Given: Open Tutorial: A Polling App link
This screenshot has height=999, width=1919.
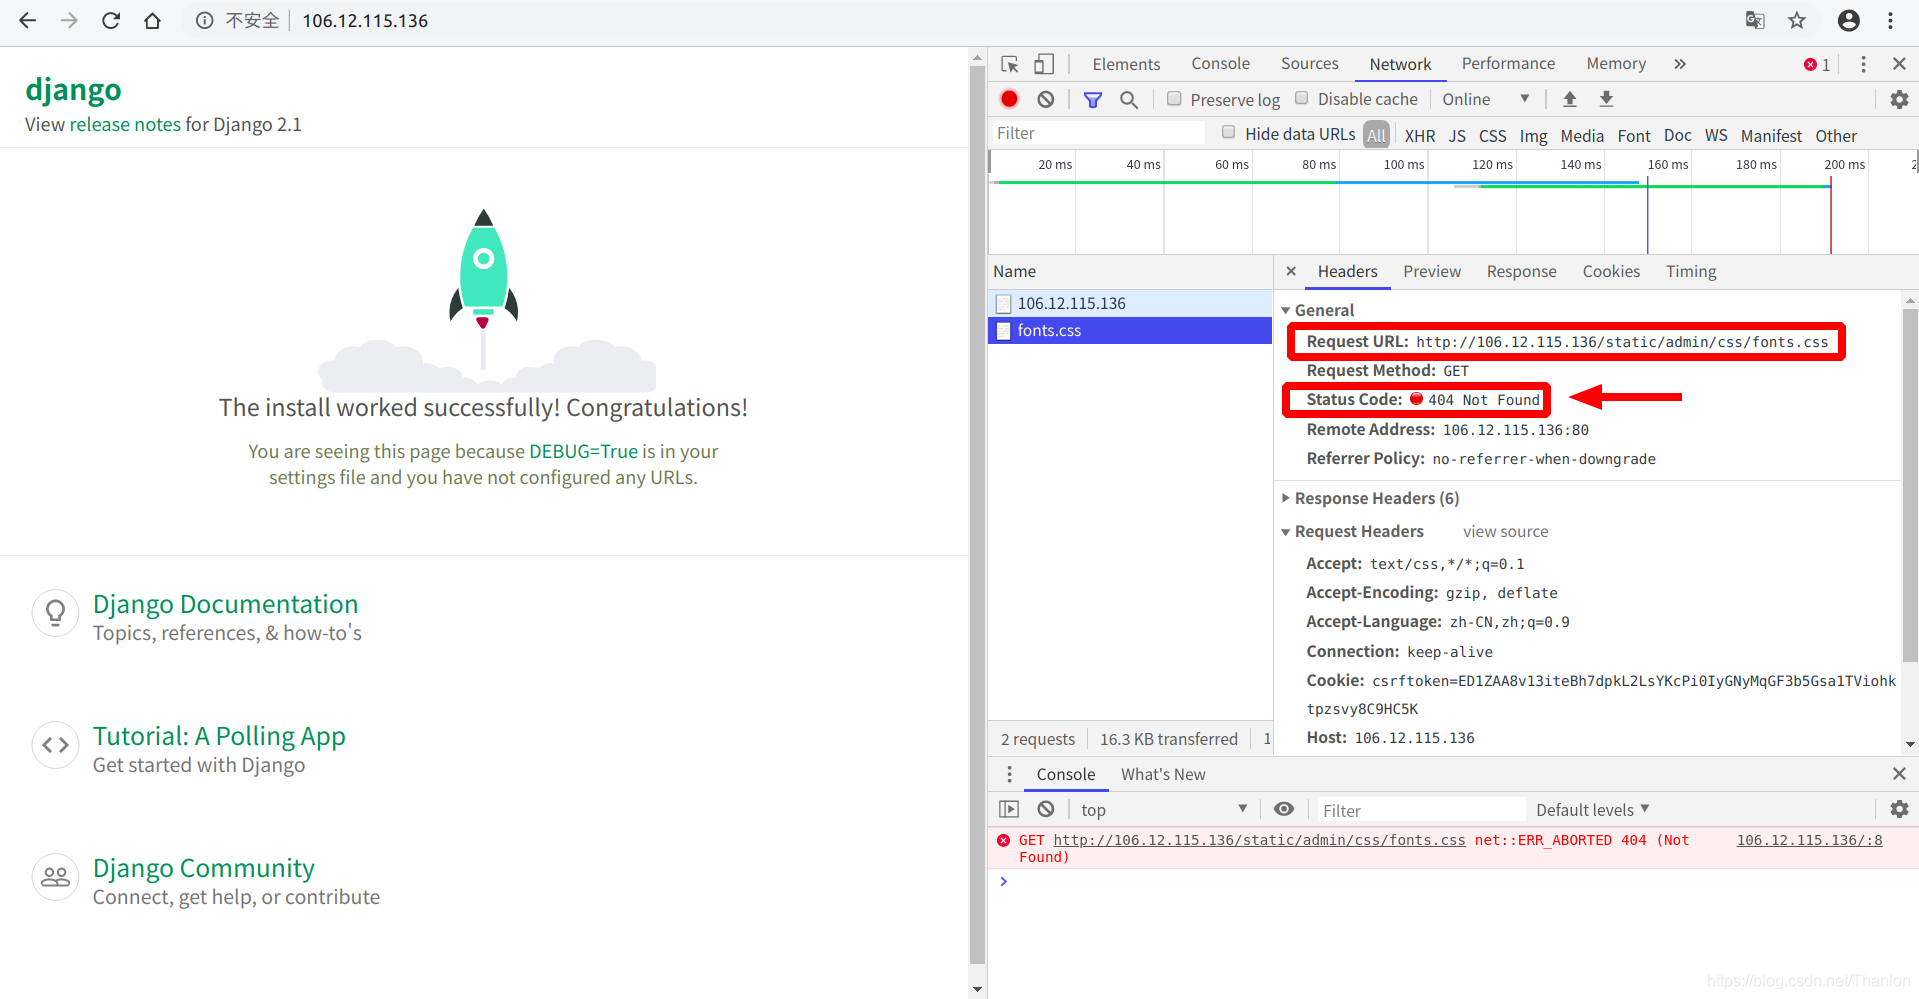Looking at the screenshot, I should (219, 736).
